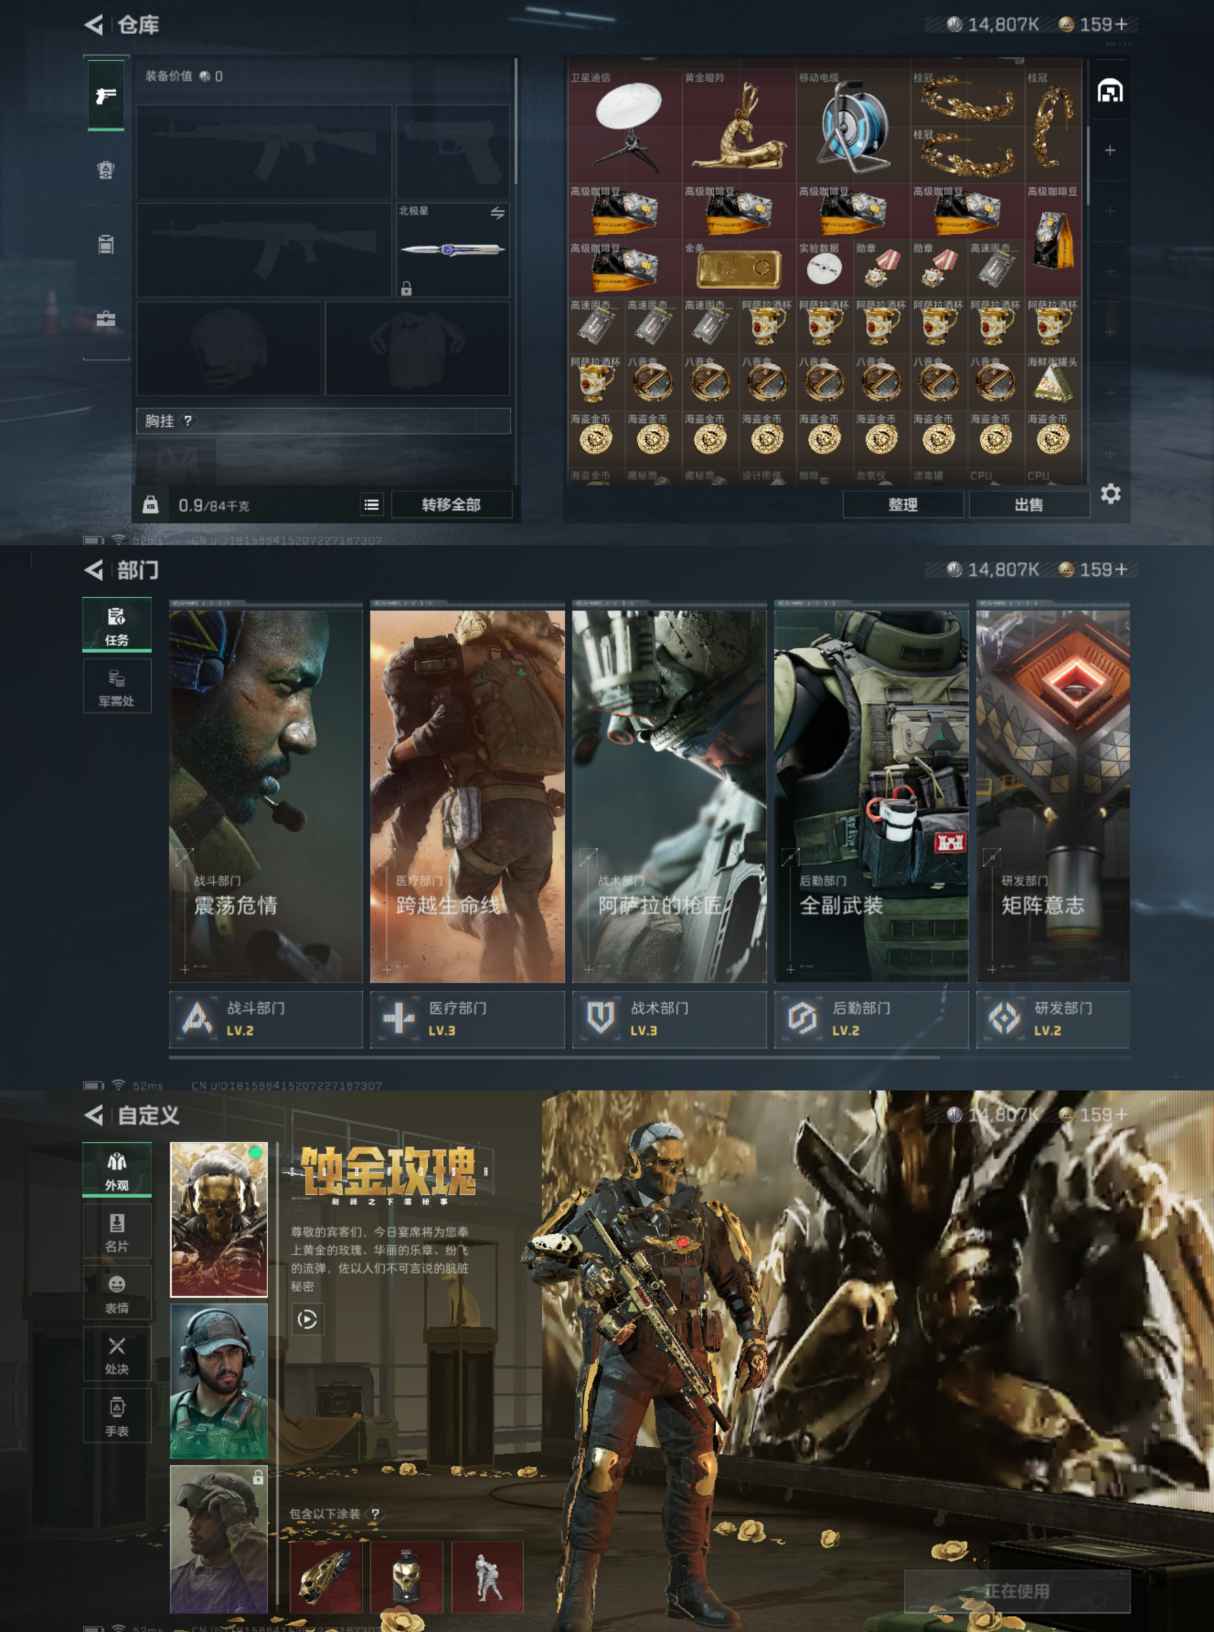Select the 海鲜粥罐头 pyramid can item
Viewport: 1214px width, 1632px height.
tap(1053, 381)
